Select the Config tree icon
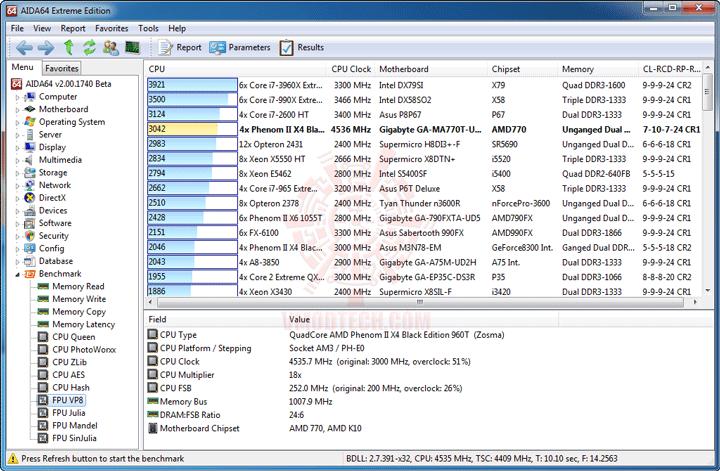The height and width of the screenshot is (471, 720). pos(30,248)
